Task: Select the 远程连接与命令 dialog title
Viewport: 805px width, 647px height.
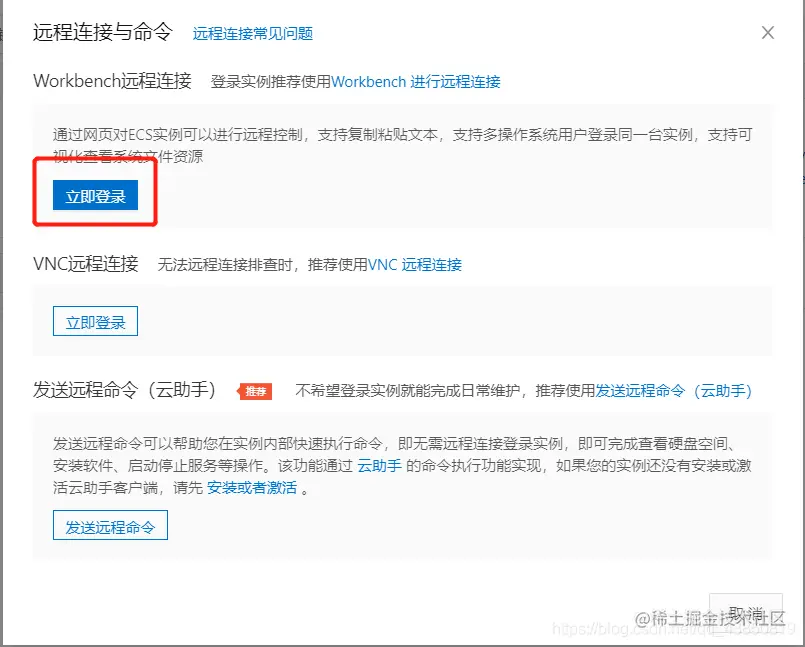Action: coord(103,32)
